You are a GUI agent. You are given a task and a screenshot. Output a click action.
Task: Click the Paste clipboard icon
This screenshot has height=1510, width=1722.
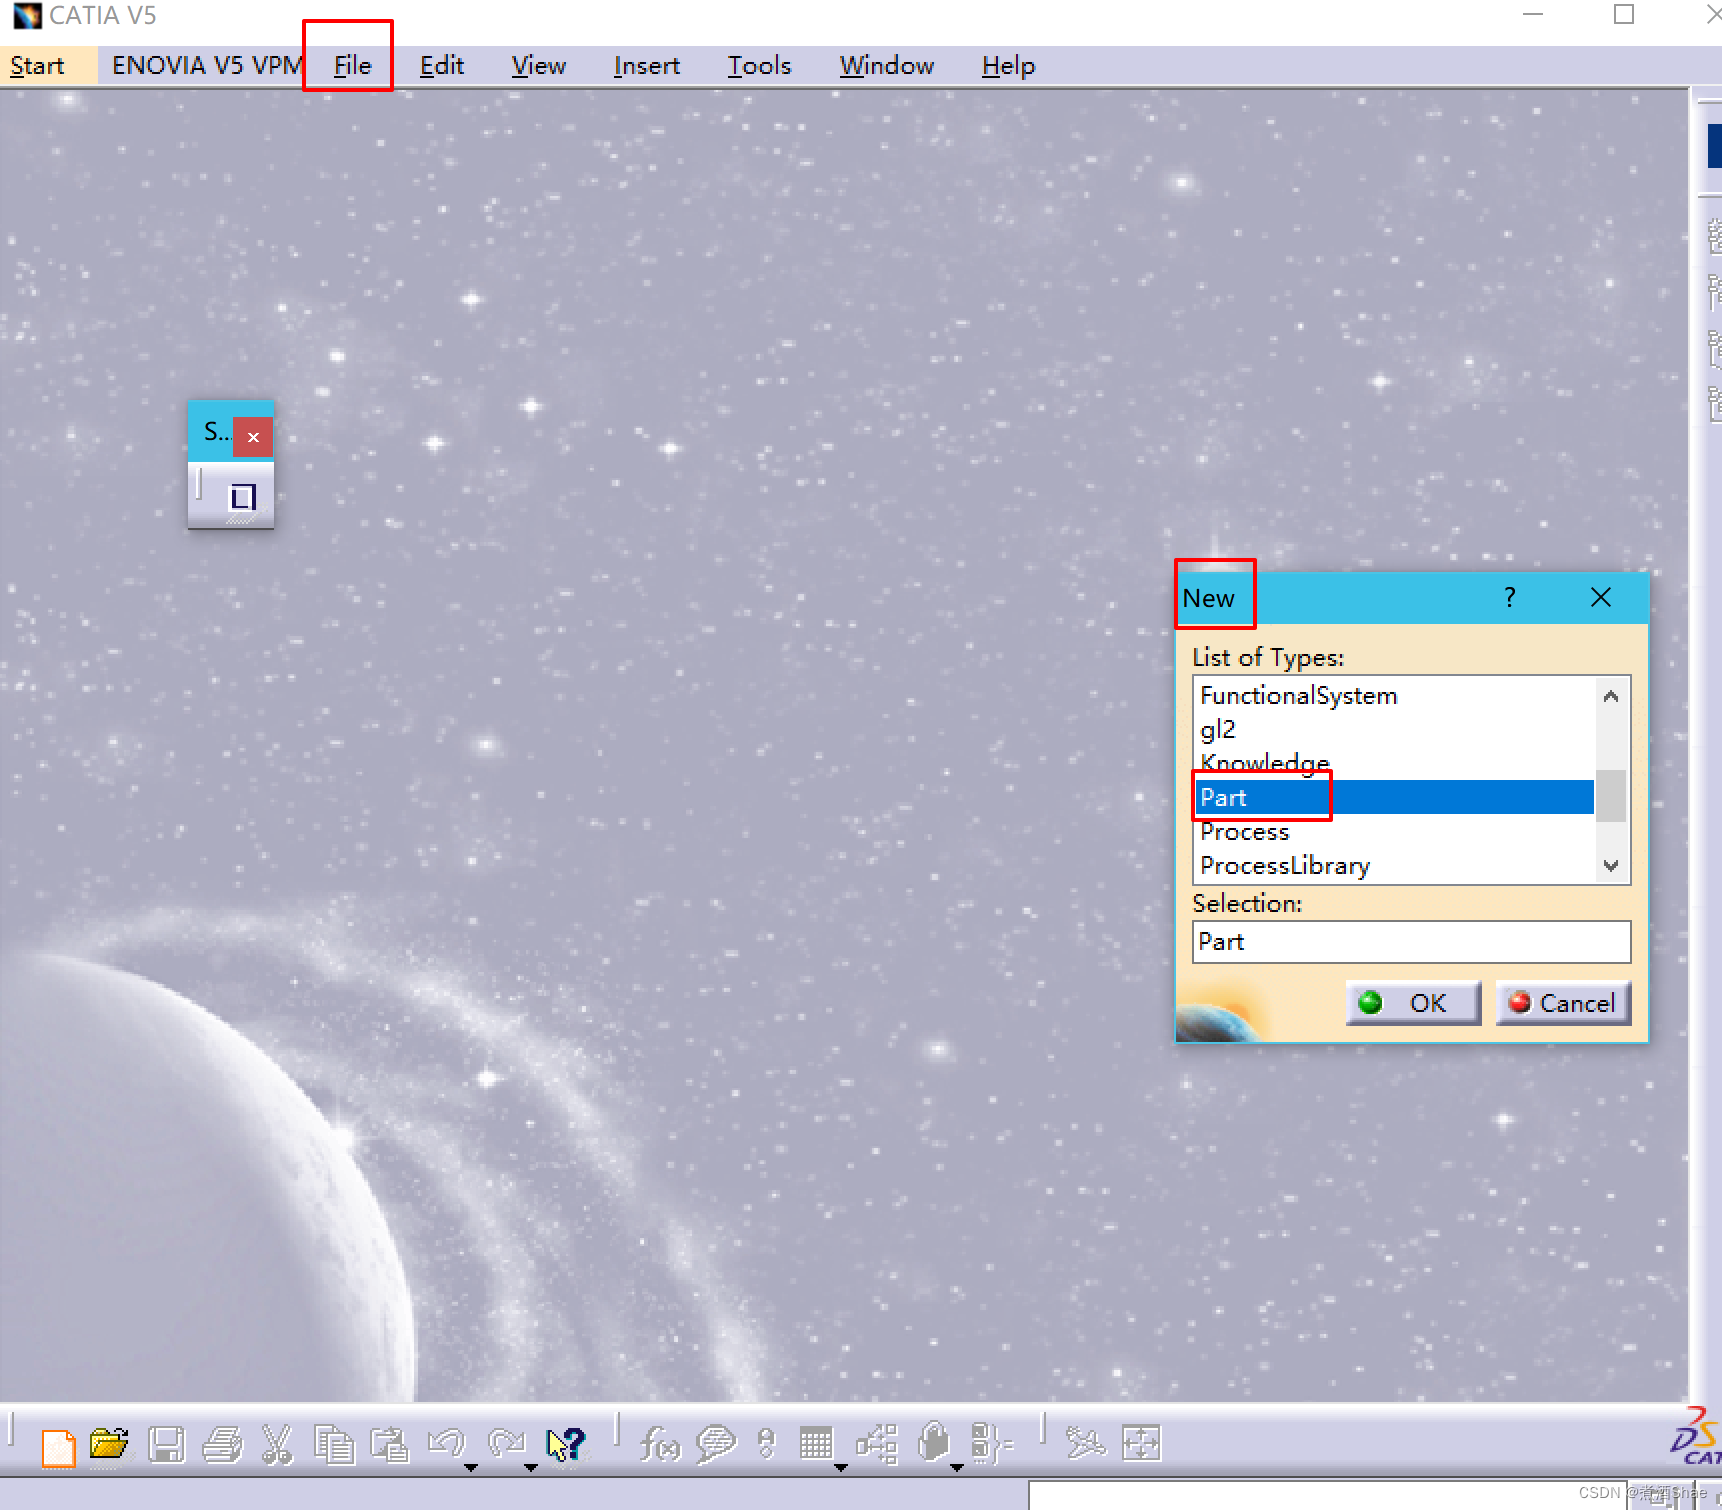point(389,1445)
